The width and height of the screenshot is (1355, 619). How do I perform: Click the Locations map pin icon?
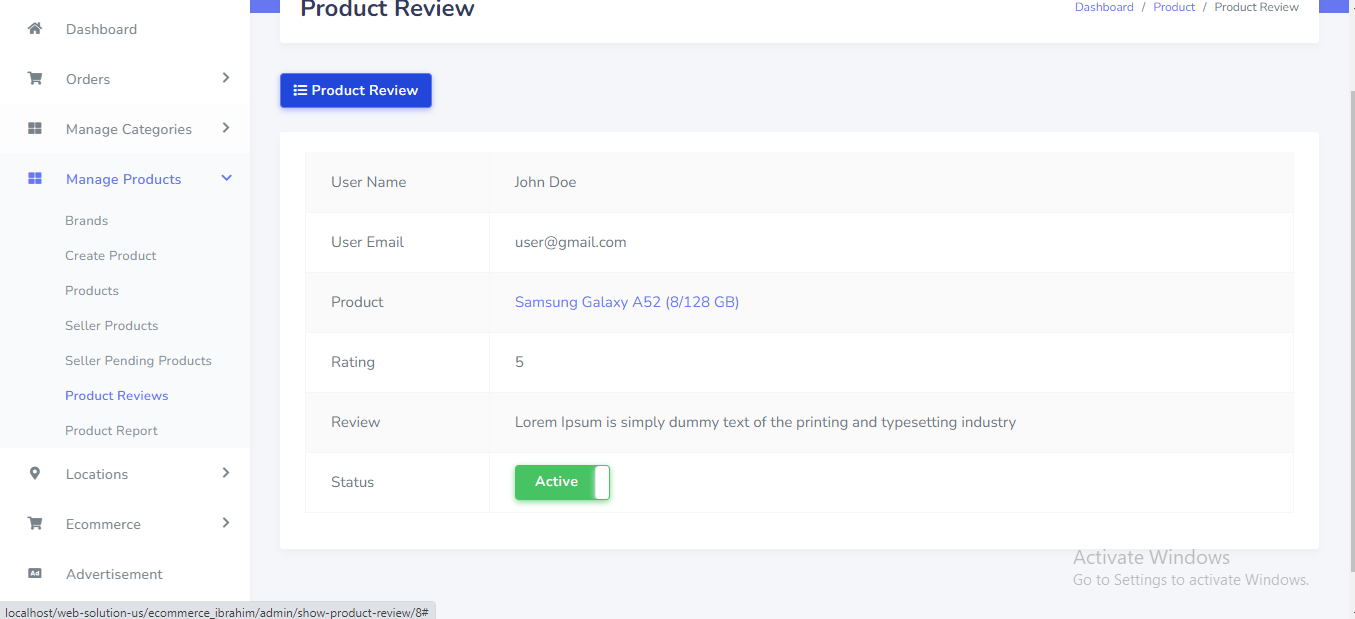pos(35,474)
